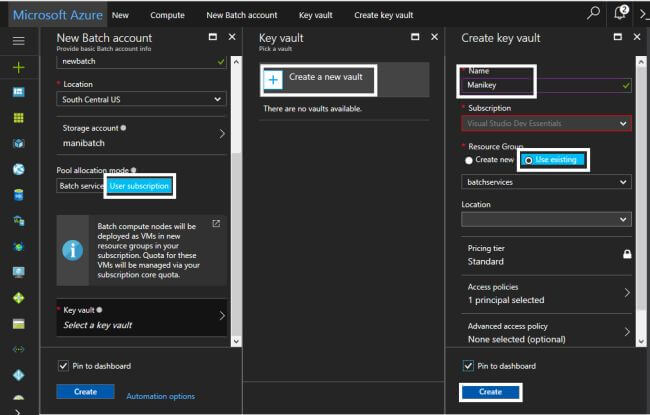650x415 pixels.
Task: Open the Automation options link
Action: point(160,396)
